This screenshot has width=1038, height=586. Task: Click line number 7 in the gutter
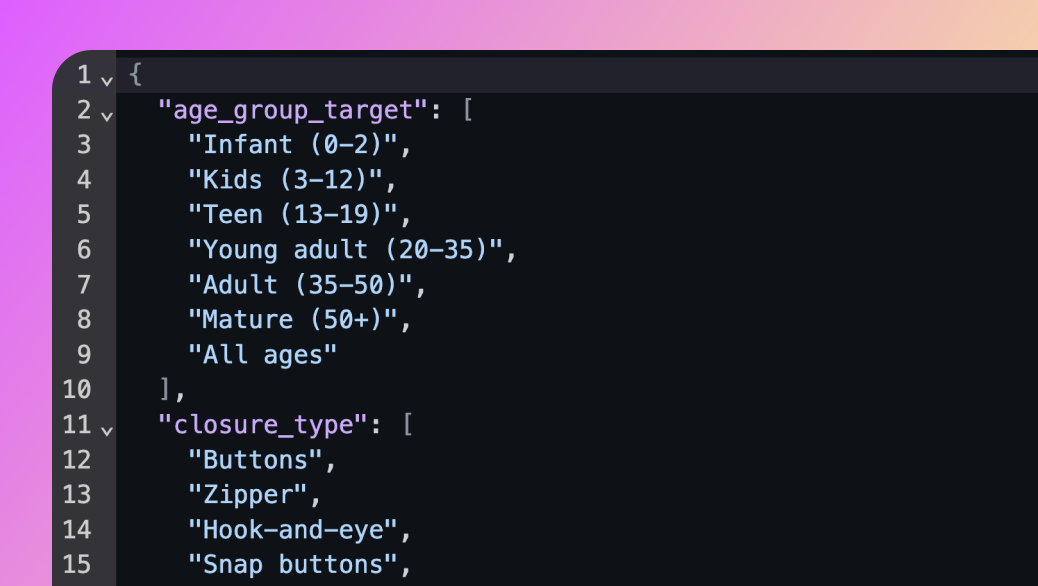click(x=83, y=285)
